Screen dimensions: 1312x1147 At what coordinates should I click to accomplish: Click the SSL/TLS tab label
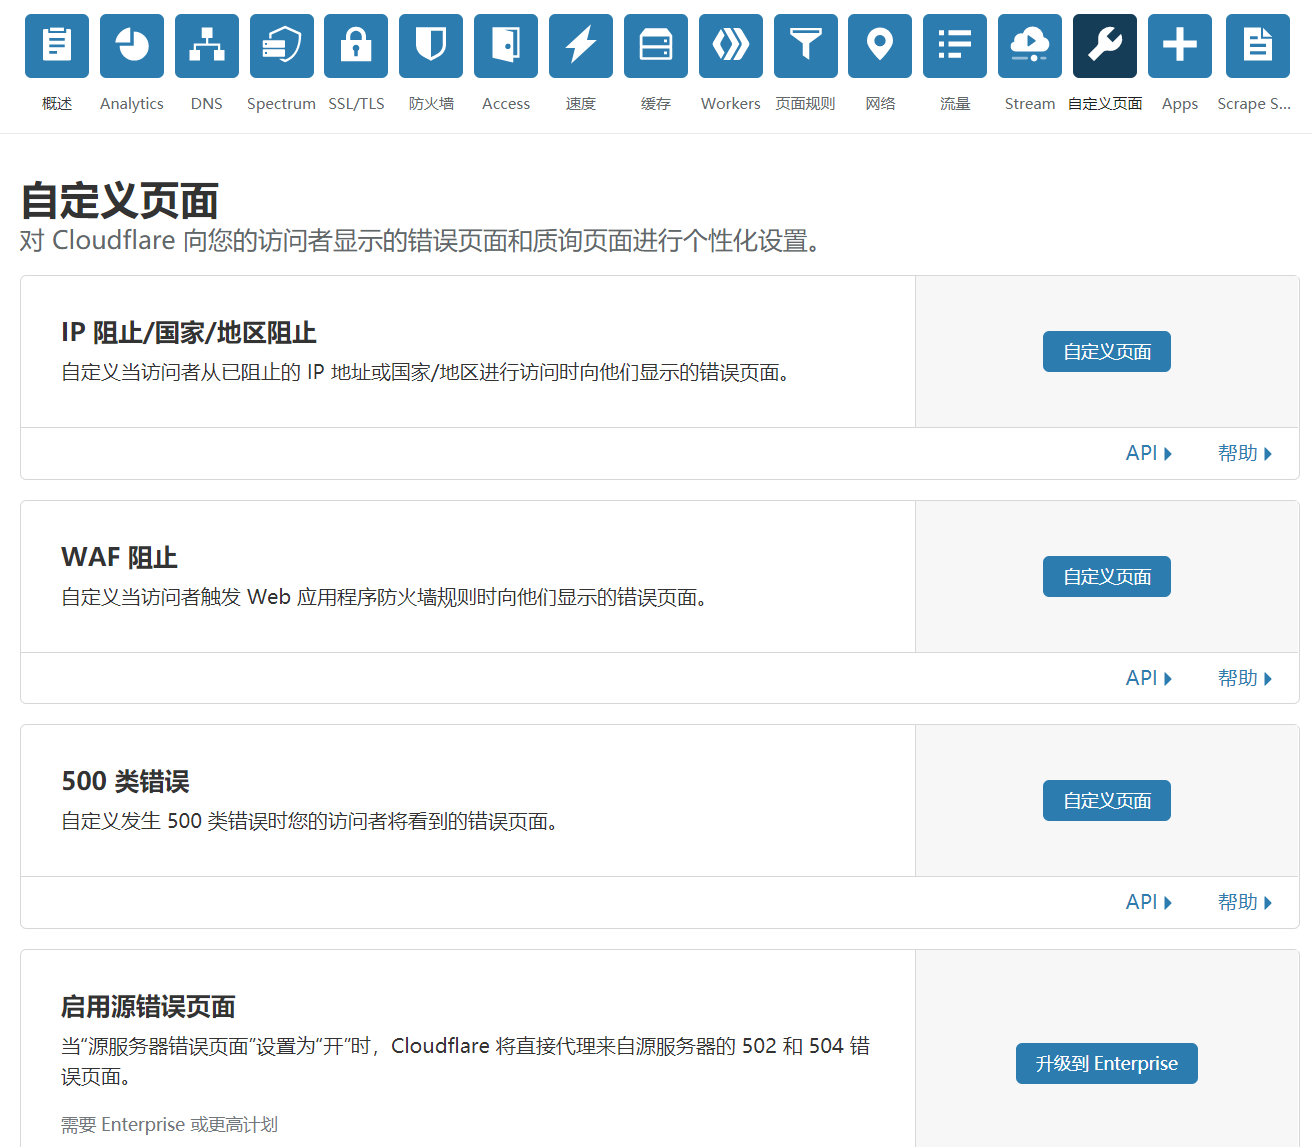pyautogui.click(x=356, y=104)
